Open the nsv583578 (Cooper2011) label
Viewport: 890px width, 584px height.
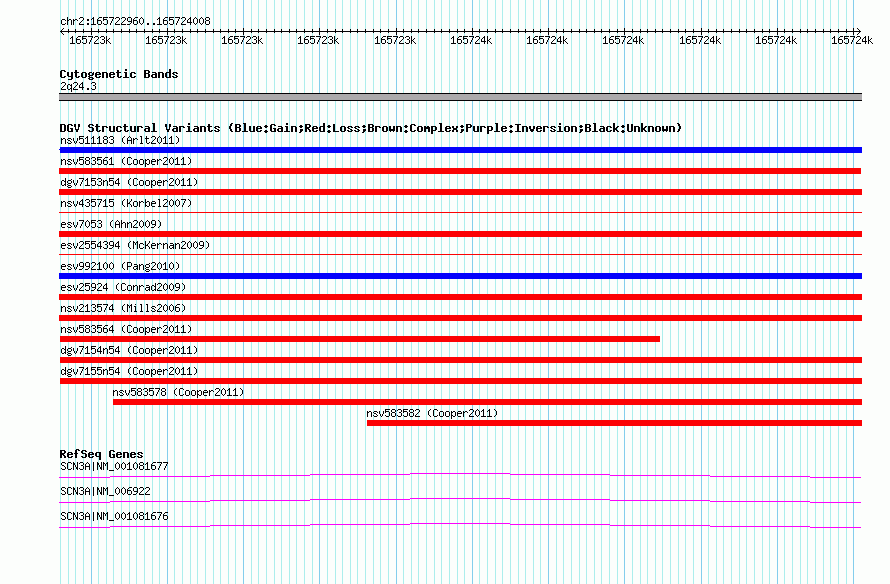point(178,392)
